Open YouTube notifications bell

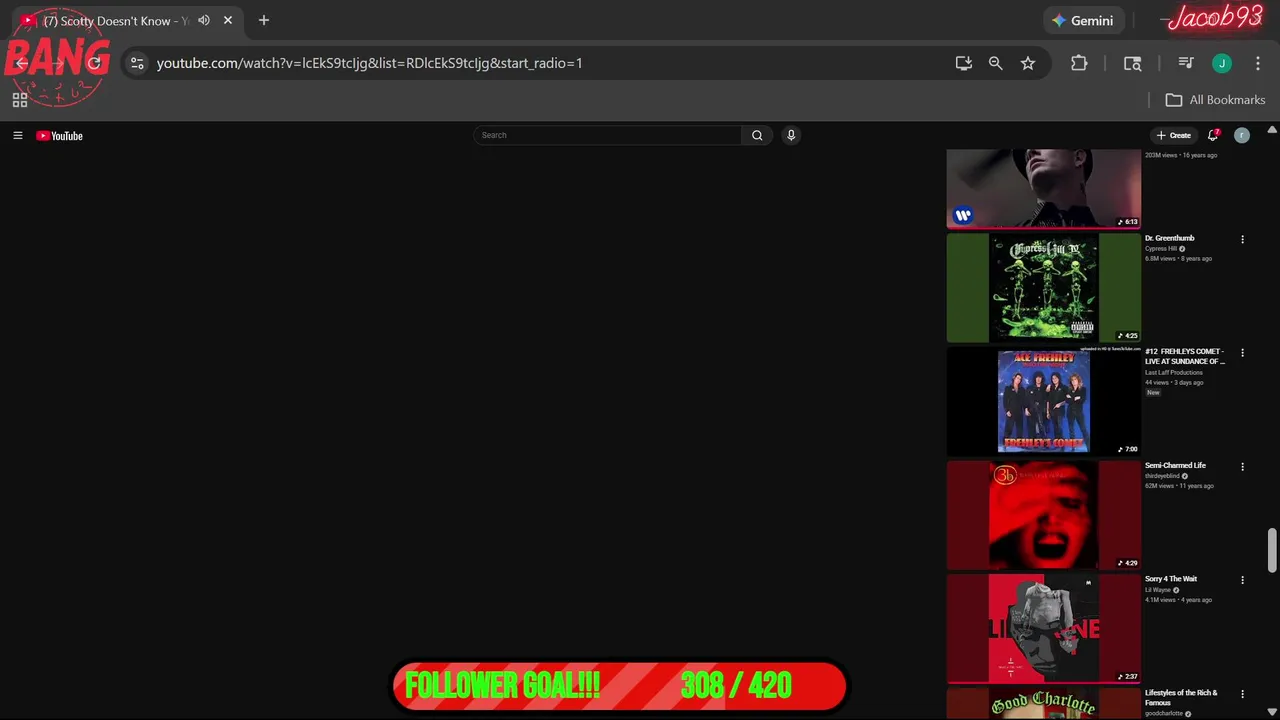click(1213, 135)
